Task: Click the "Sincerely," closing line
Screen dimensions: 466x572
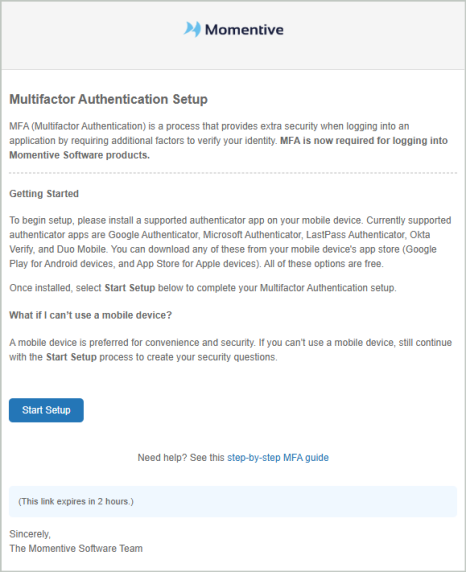Action: 30,534
